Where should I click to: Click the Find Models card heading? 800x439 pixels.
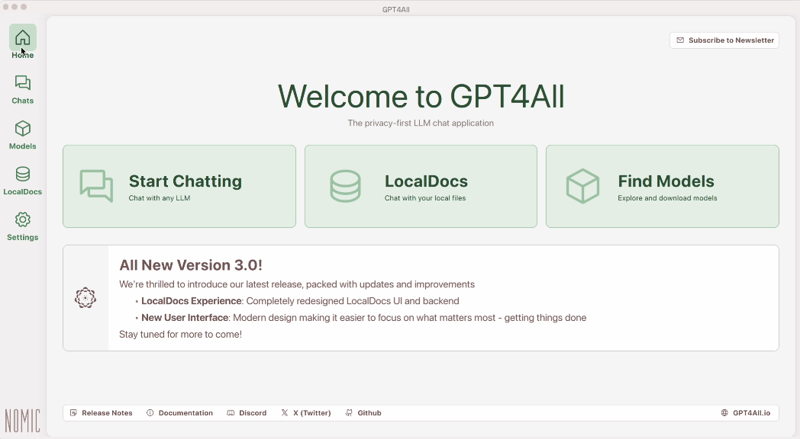point(666,181)
